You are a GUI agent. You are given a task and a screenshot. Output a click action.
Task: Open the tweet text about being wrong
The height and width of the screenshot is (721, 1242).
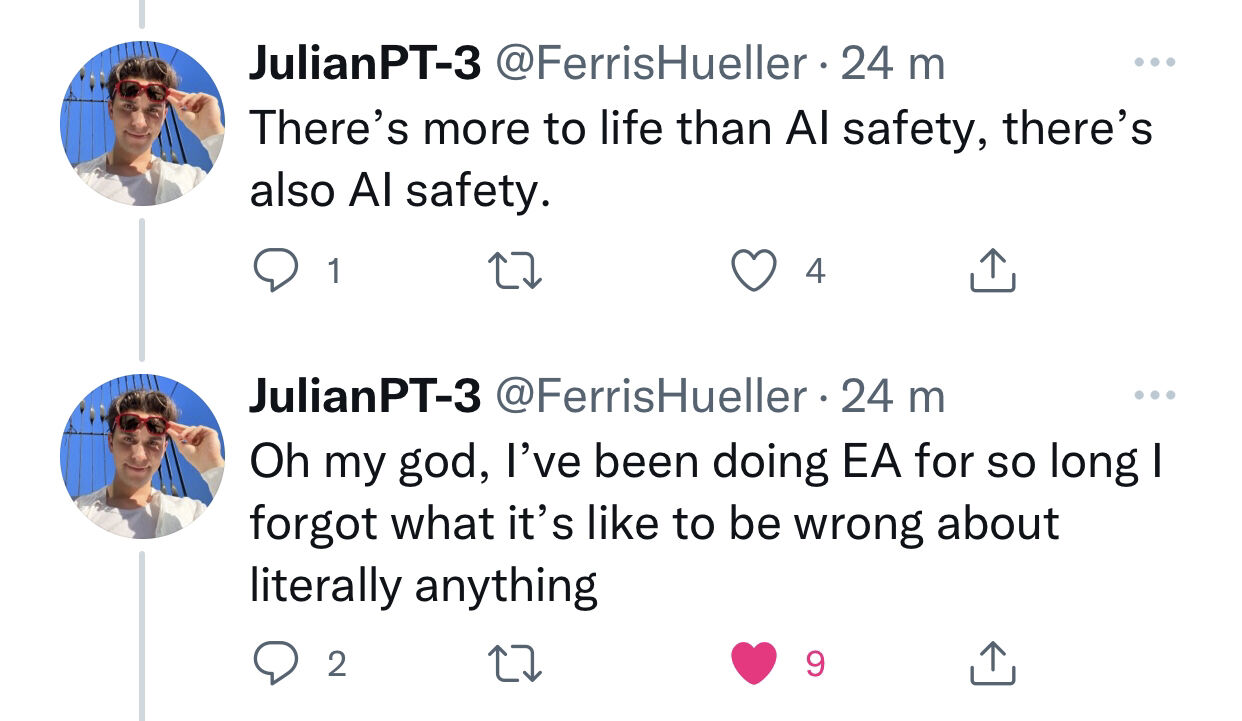pos(707,523)
